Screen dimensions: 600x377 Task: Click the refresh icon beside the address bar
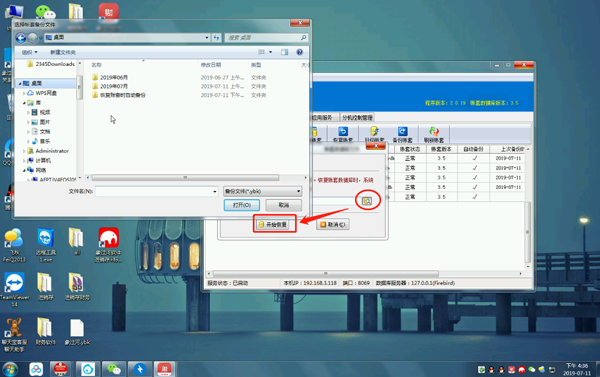pos(217,38)
